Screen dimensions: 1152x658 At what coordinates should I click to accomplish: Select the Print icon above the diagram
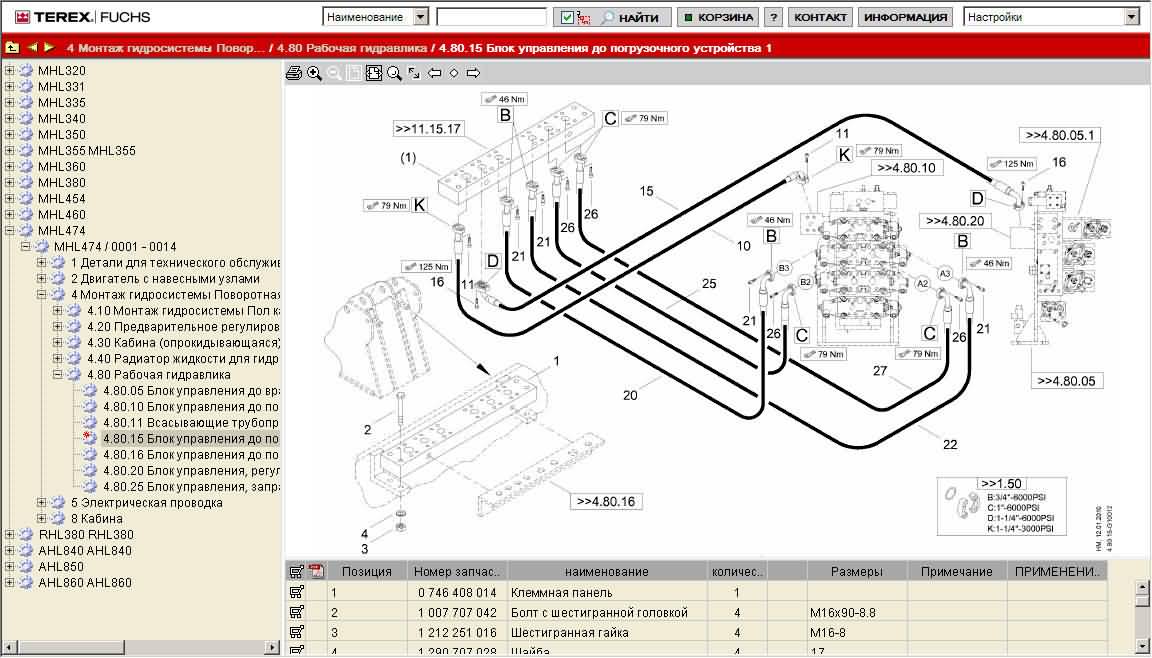(295, 72)
